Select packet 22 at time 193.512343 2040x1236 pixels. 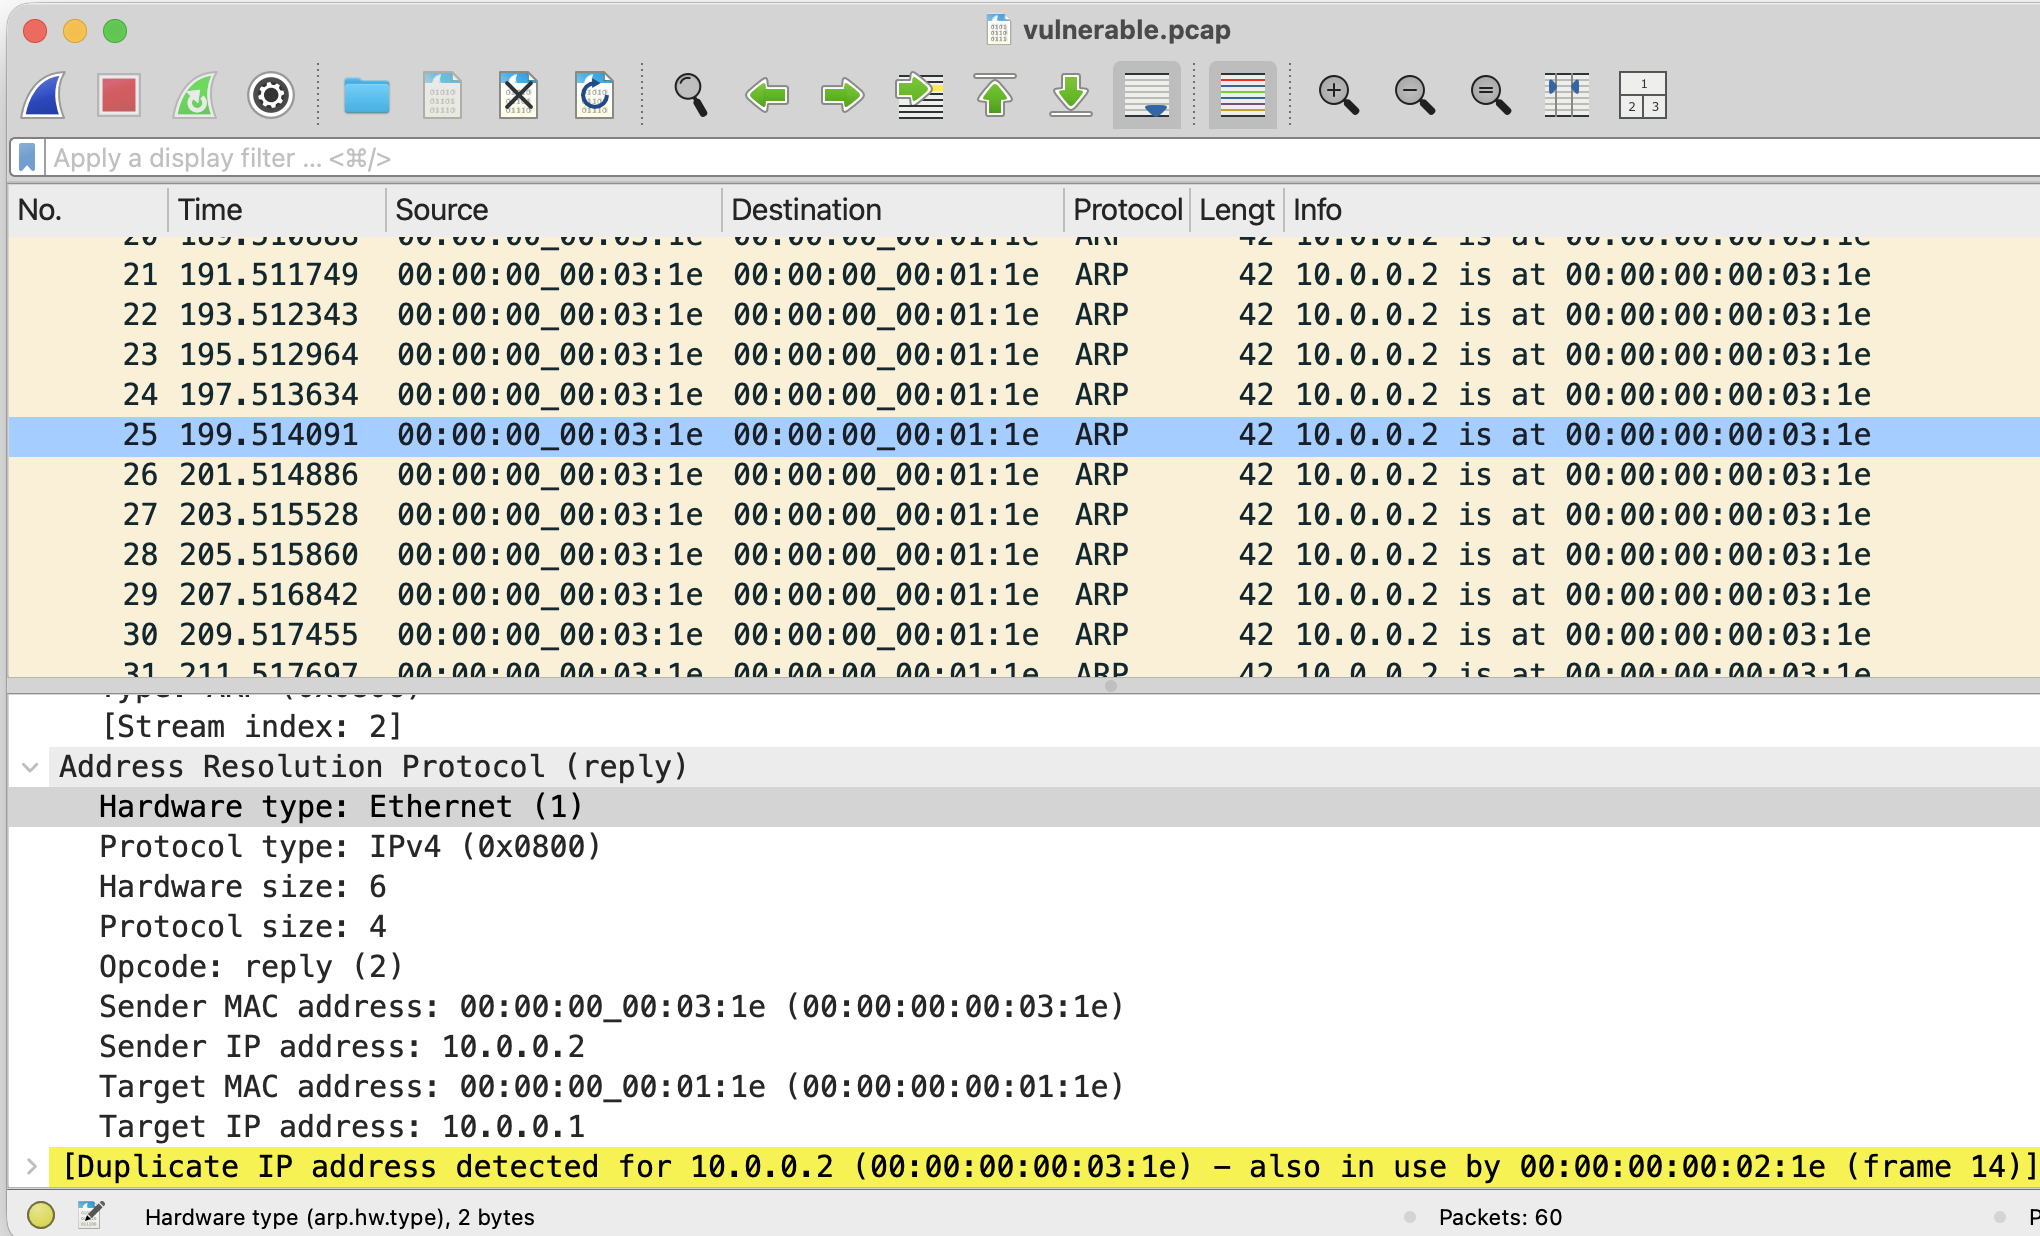click(1024, 315)
